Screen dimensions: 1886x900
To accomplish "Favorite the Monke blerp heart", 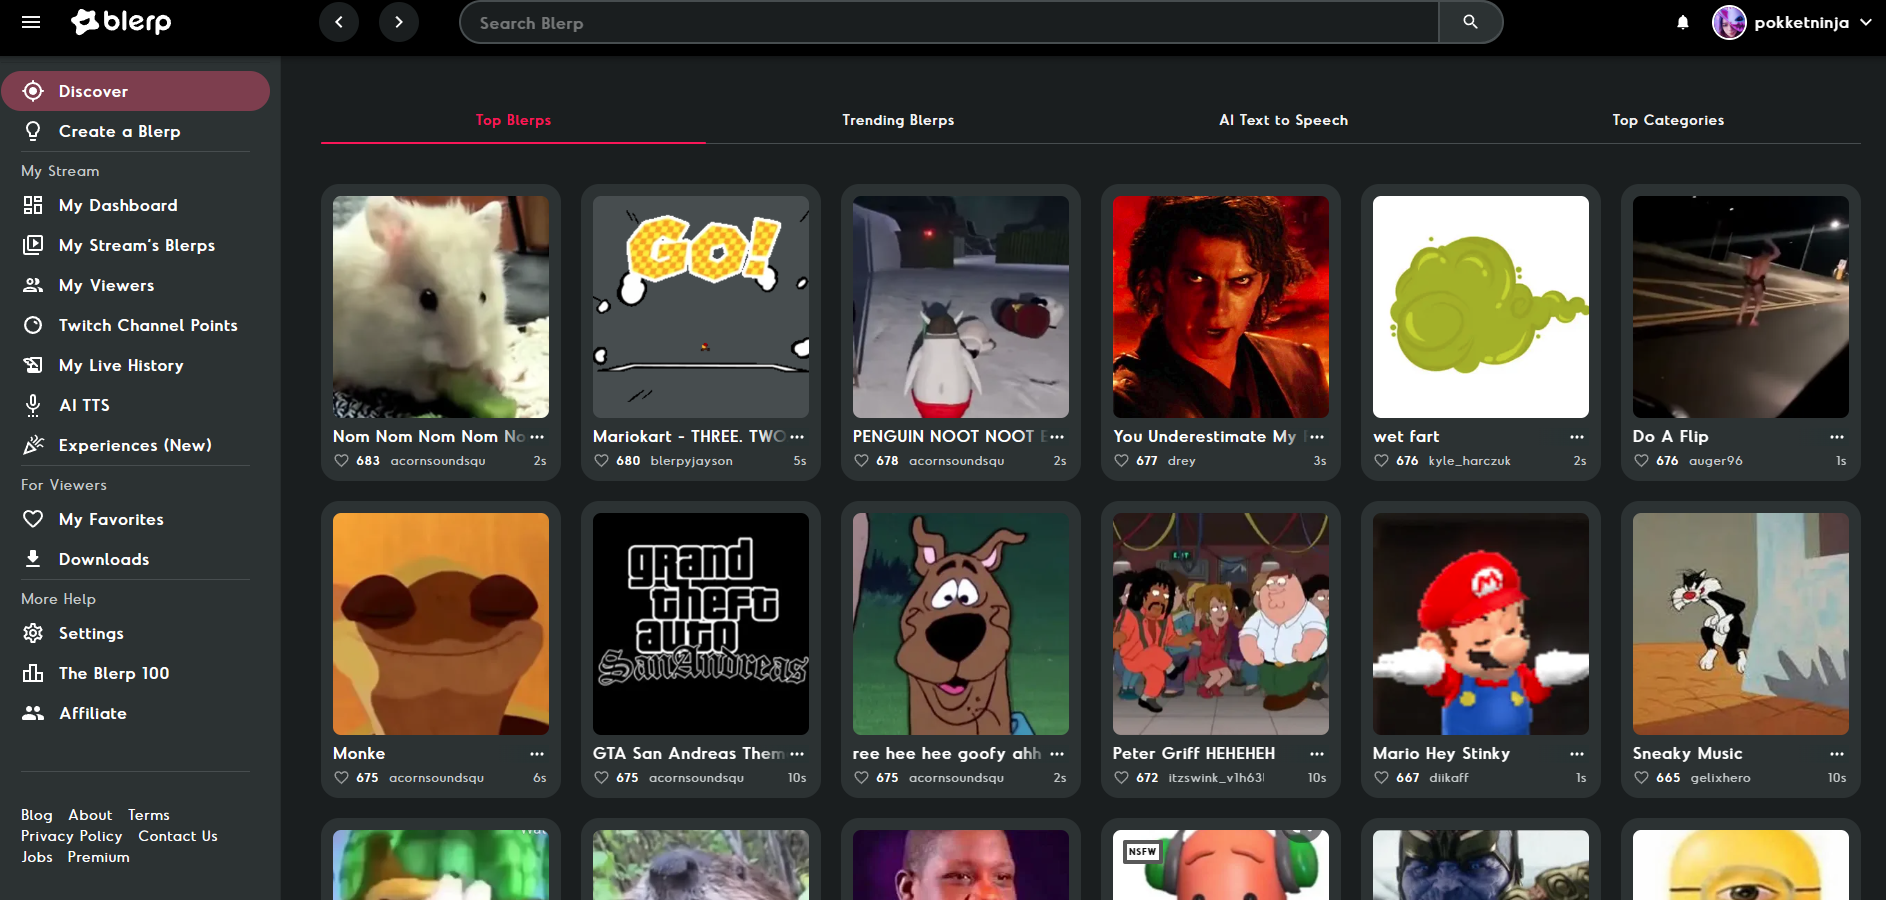I will click(342, 778).
